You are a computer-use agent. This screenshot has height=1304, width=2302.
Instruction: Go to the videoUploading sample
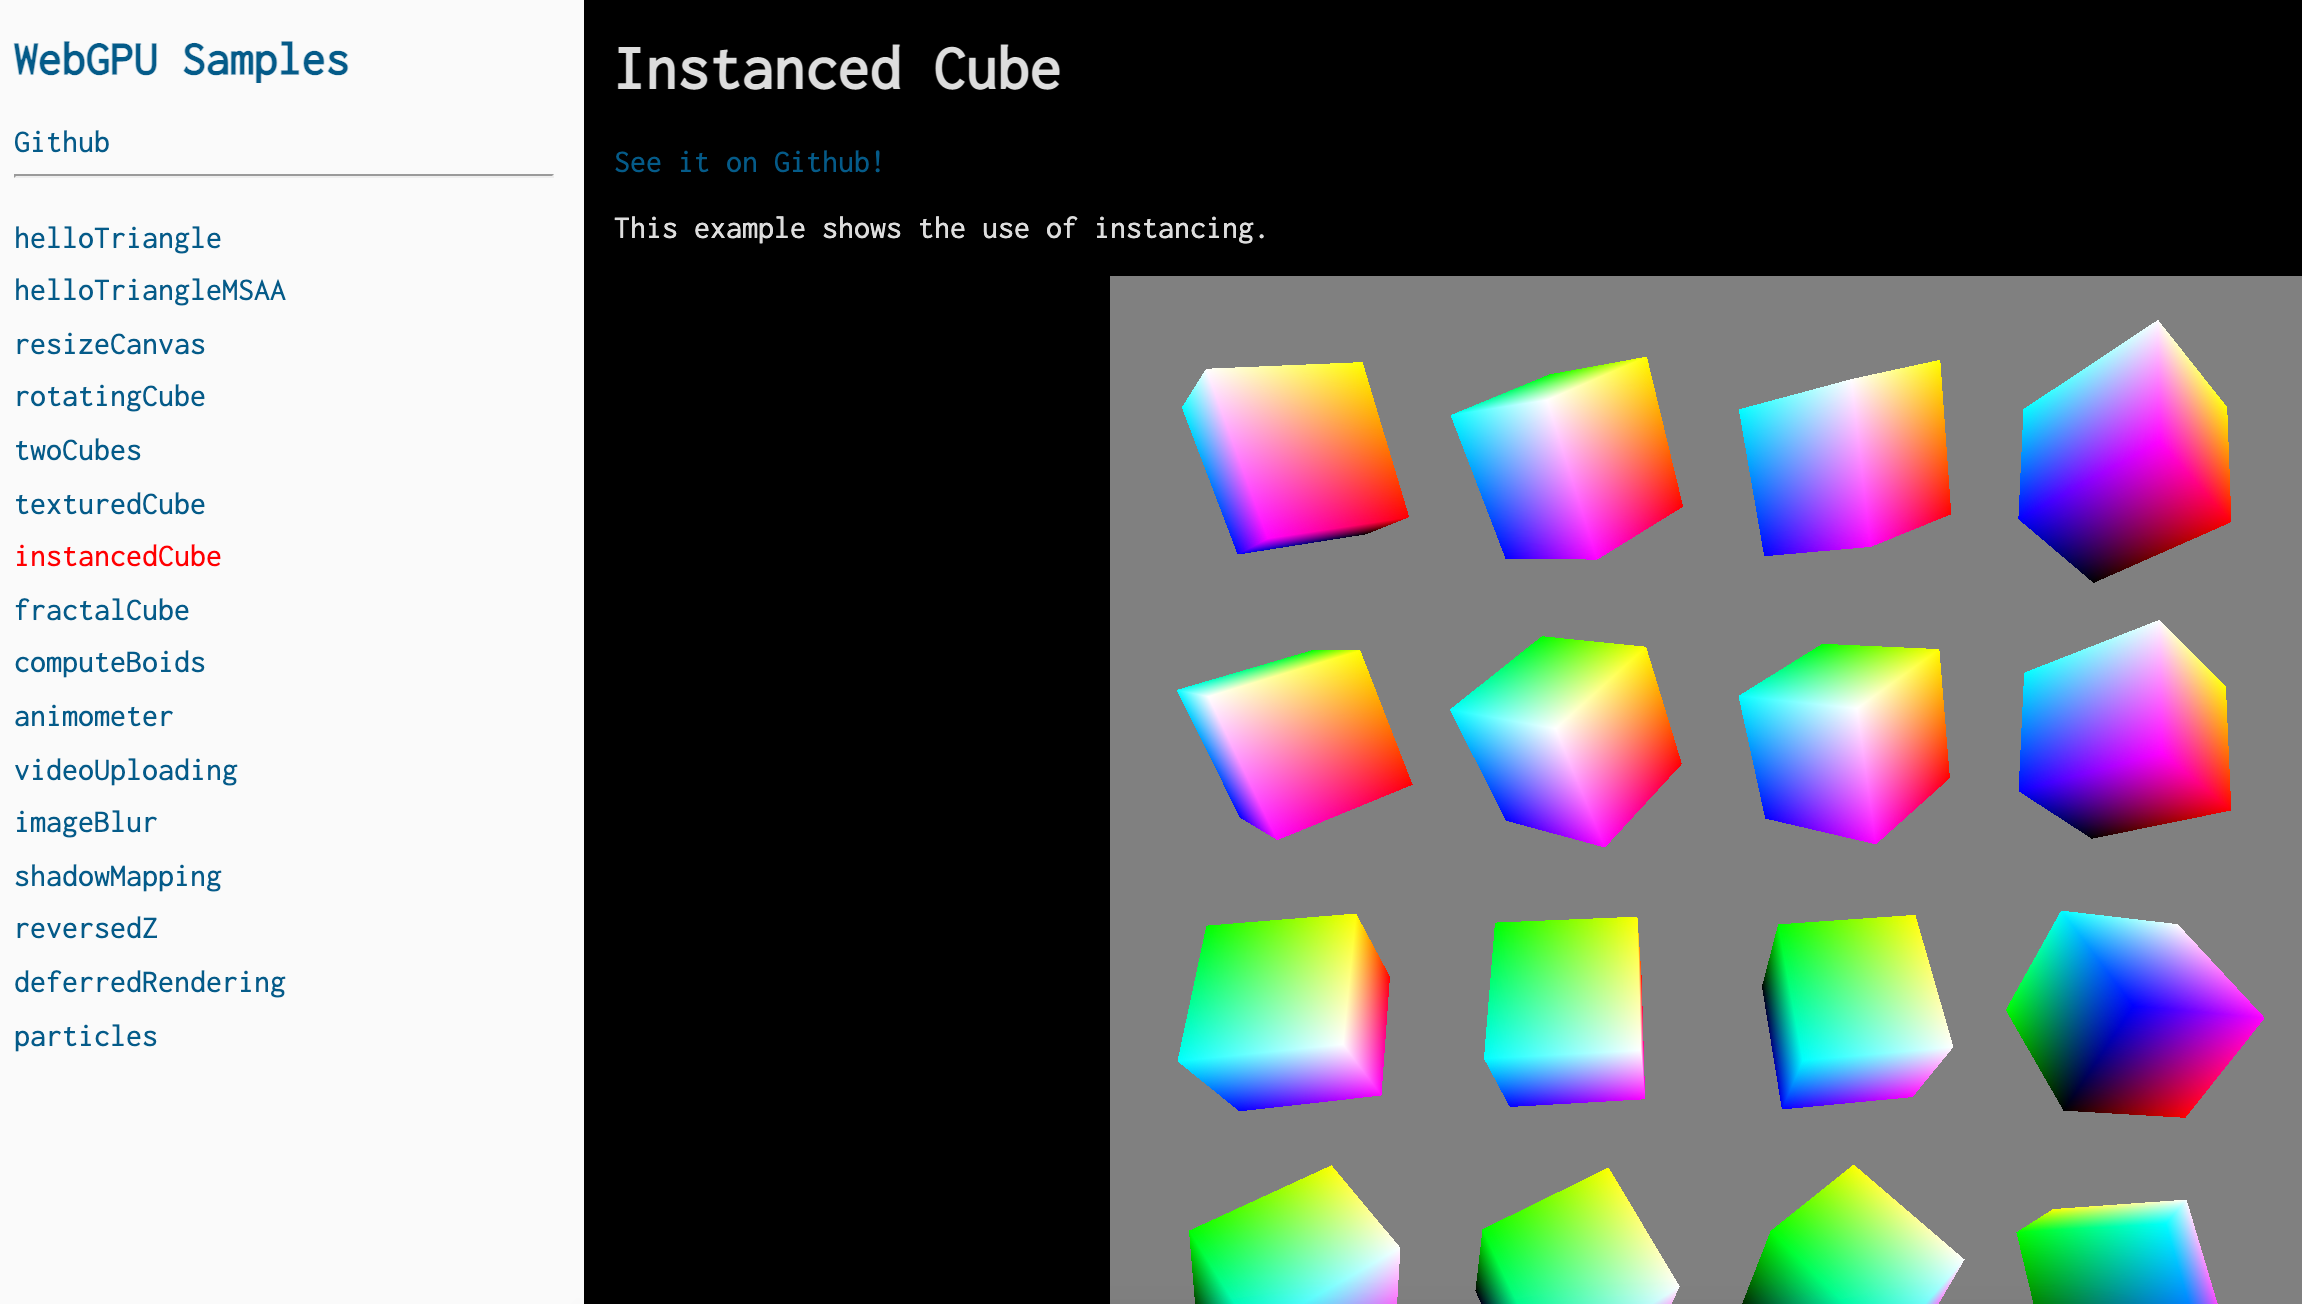[126, 770]
